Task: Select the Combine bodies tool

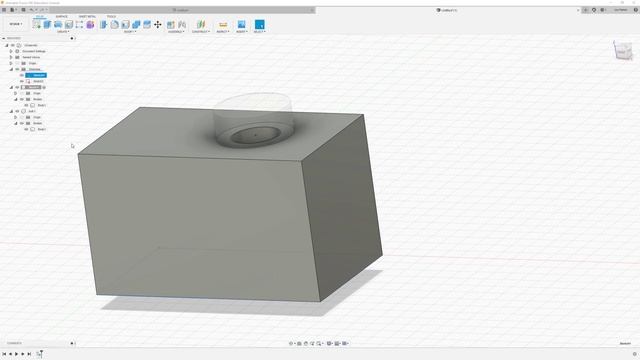Action: click(136, 24)
